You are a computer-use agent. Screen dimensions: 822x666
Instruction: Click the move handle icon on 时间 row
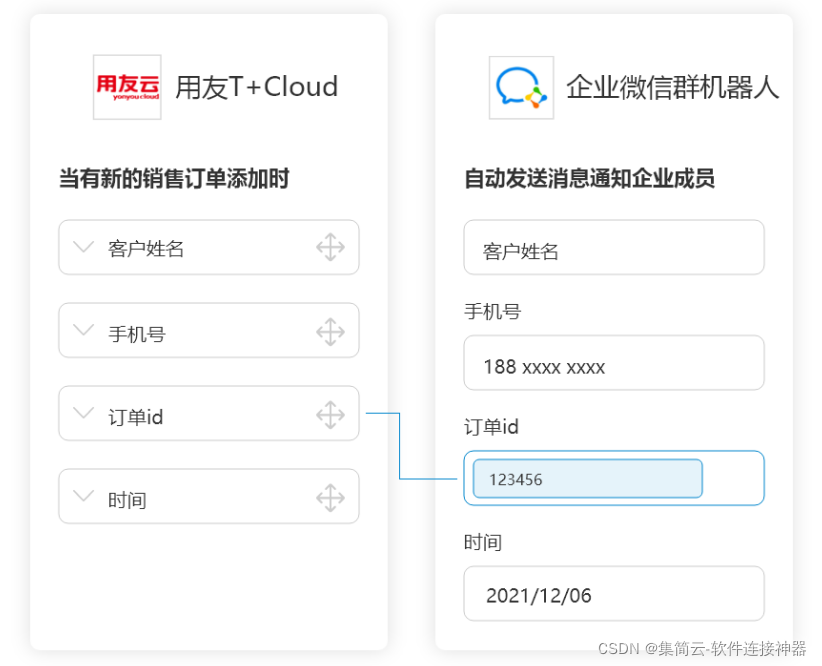tap(330, 498)
